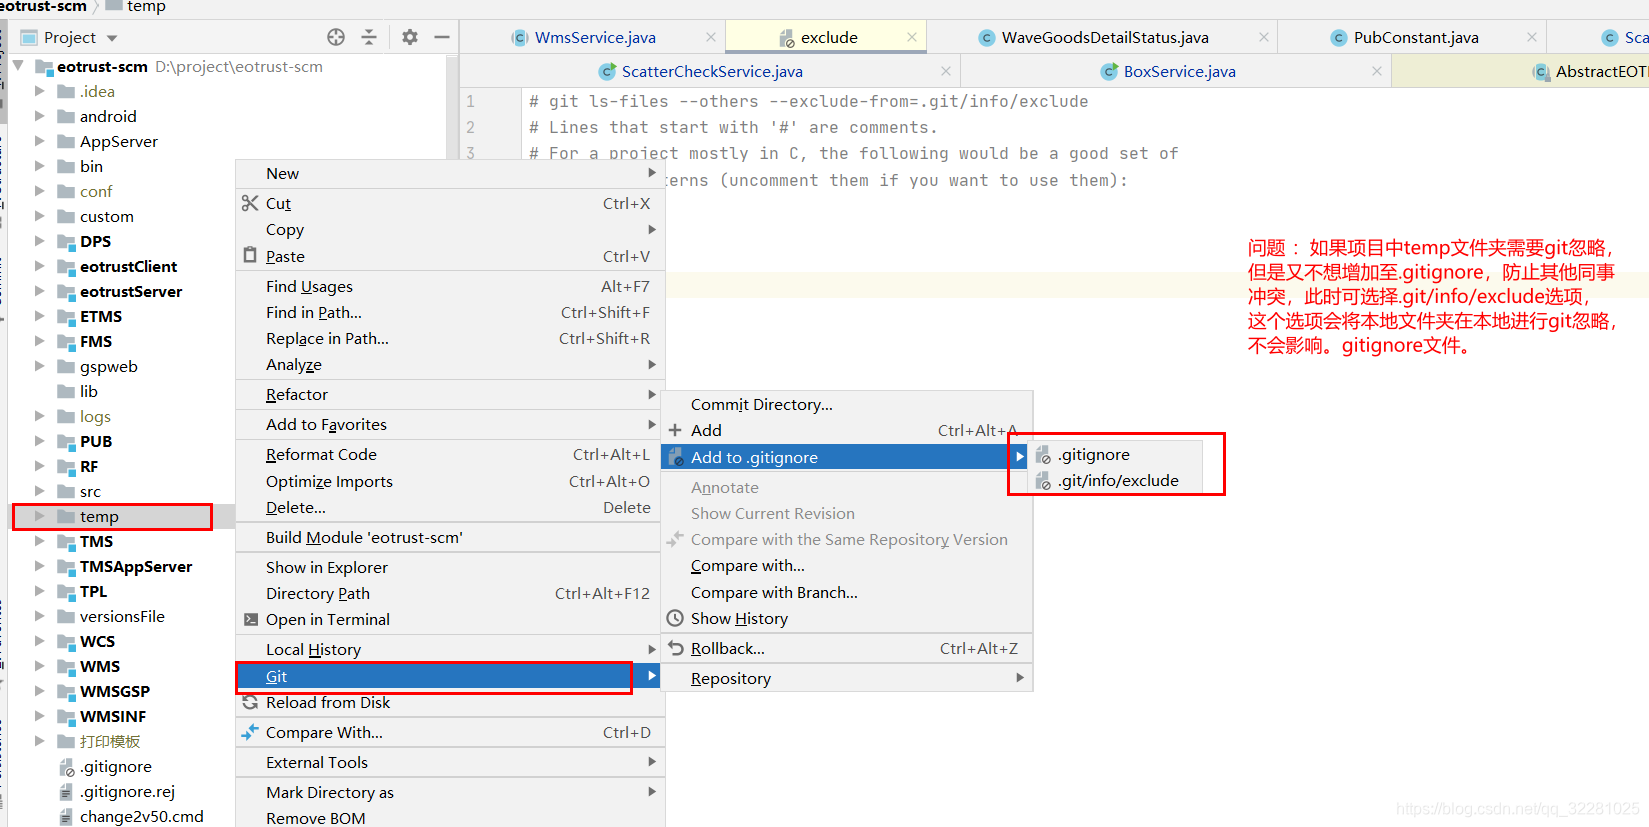Expand the android folder arrow

click(x=40, y=116)
